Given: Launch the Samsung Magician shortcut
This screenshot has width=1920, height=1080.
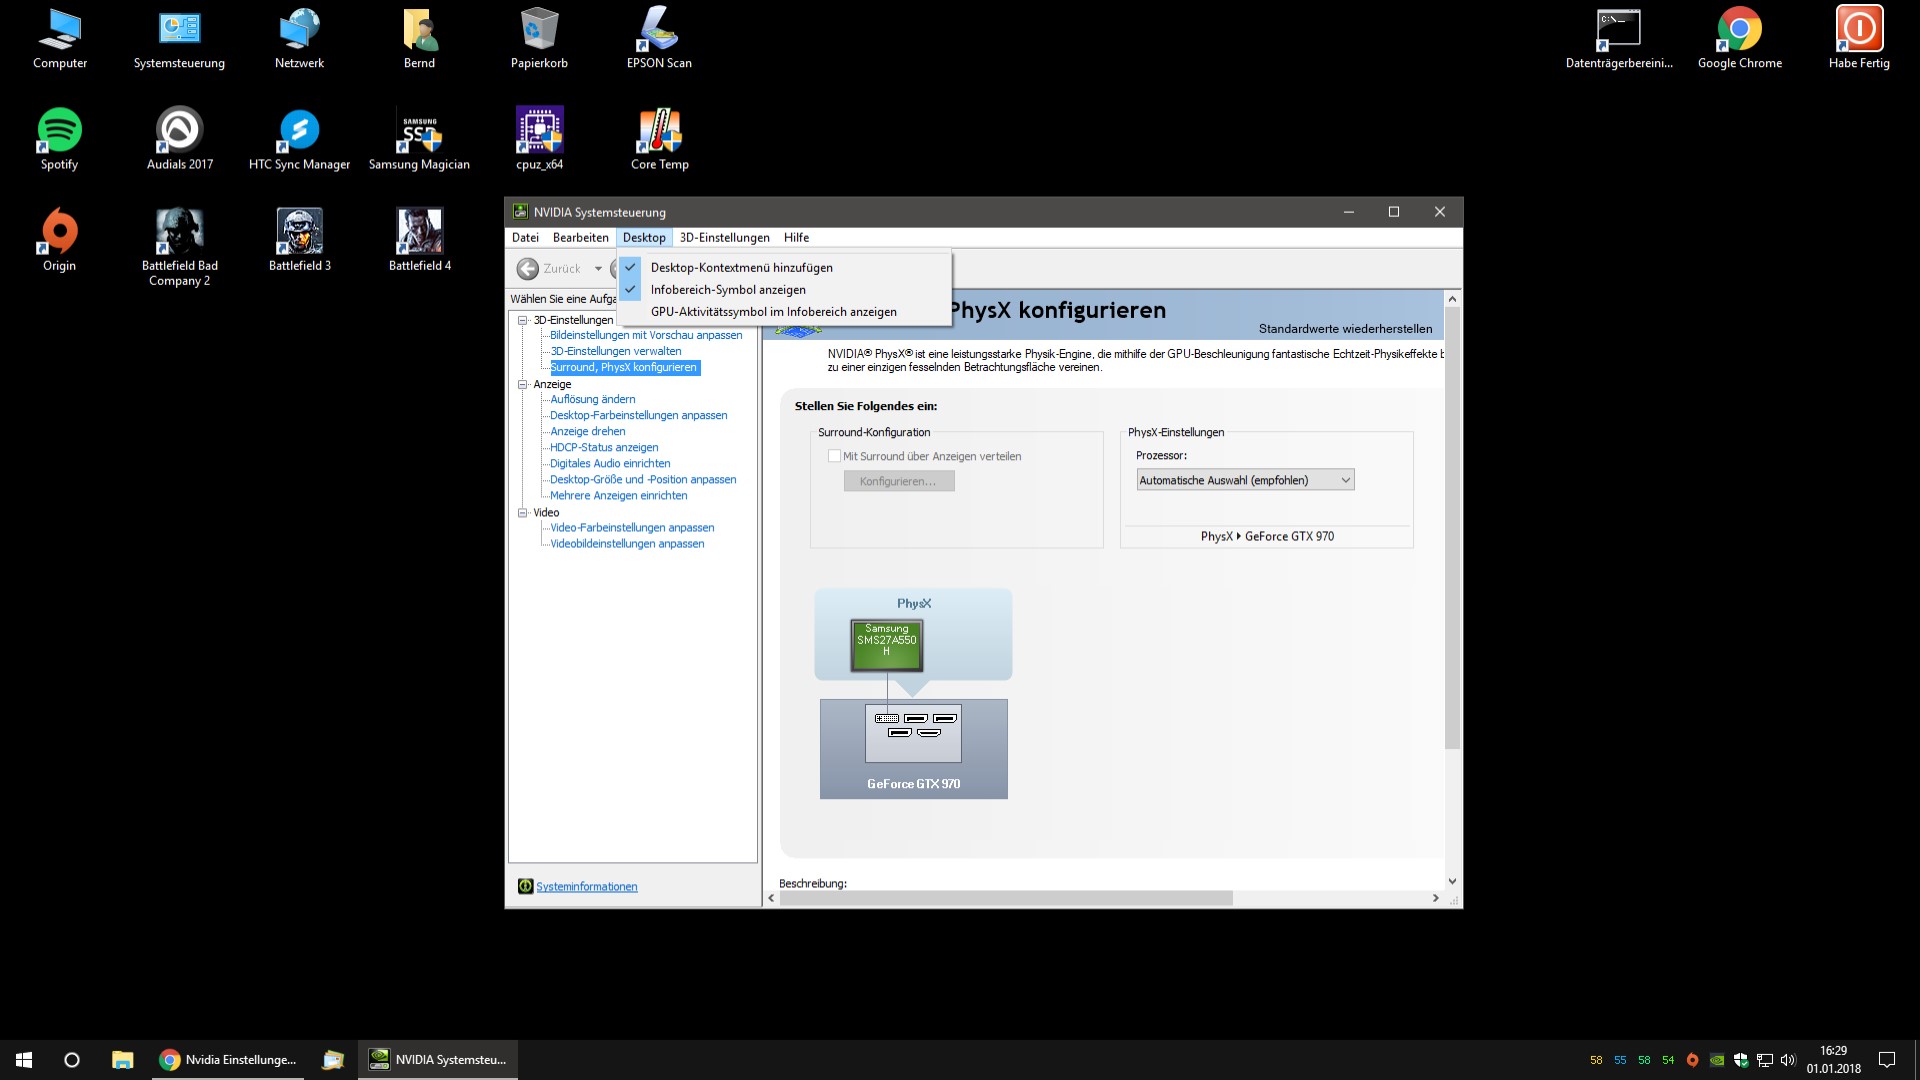Looking at the screenshot, I should [x=419, y=131].
